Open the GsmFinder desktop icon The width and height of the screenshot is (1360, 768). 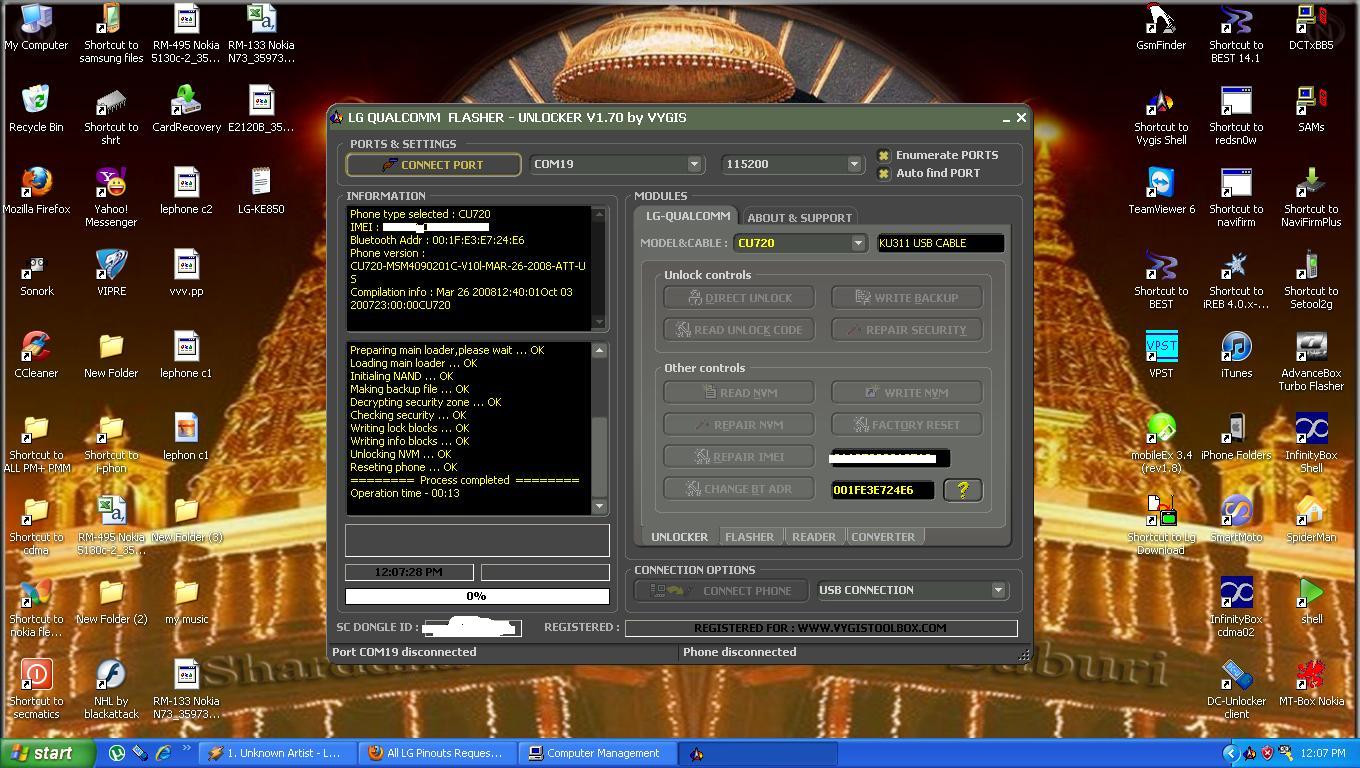(1161, 27)
